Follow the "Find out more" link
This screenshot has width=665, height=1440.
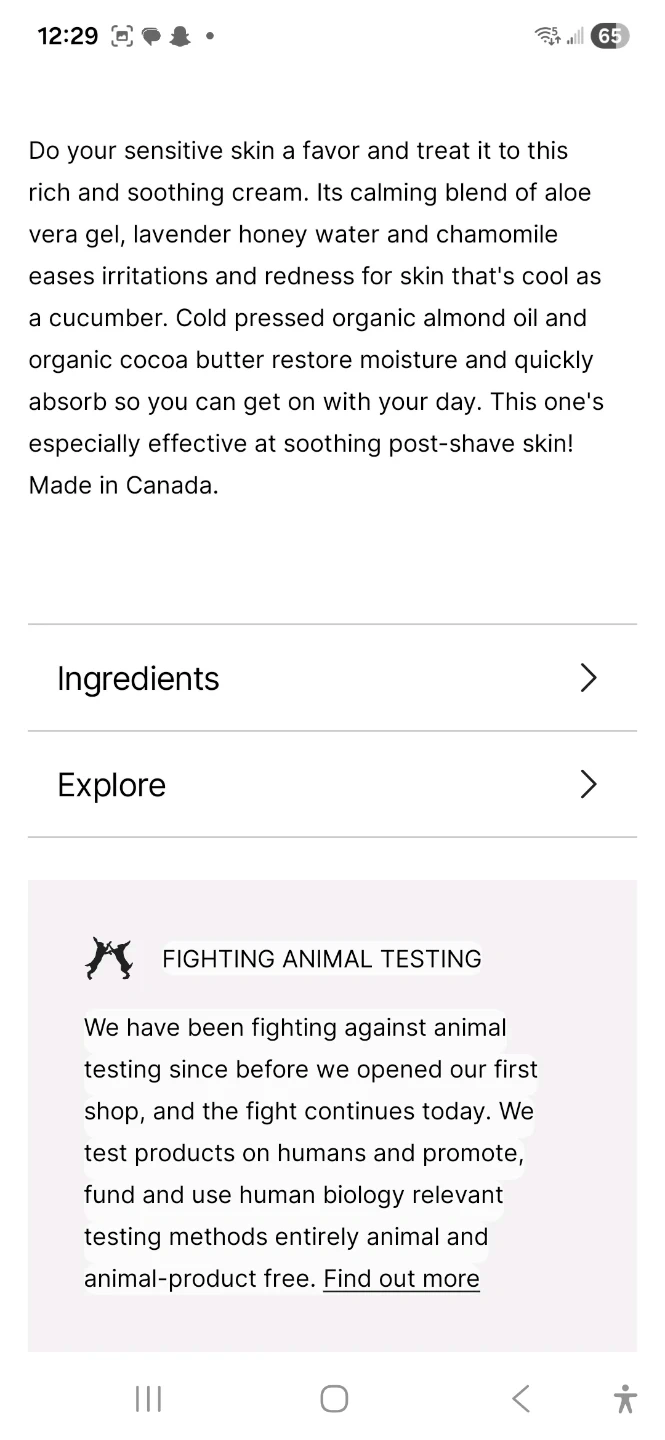pos(401,1279)
